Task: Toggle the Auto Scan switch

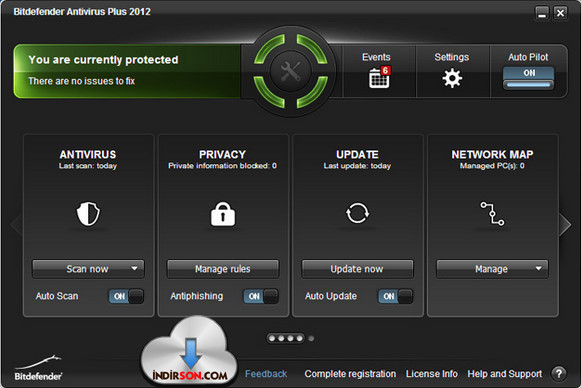Action: tap(126, 296)
